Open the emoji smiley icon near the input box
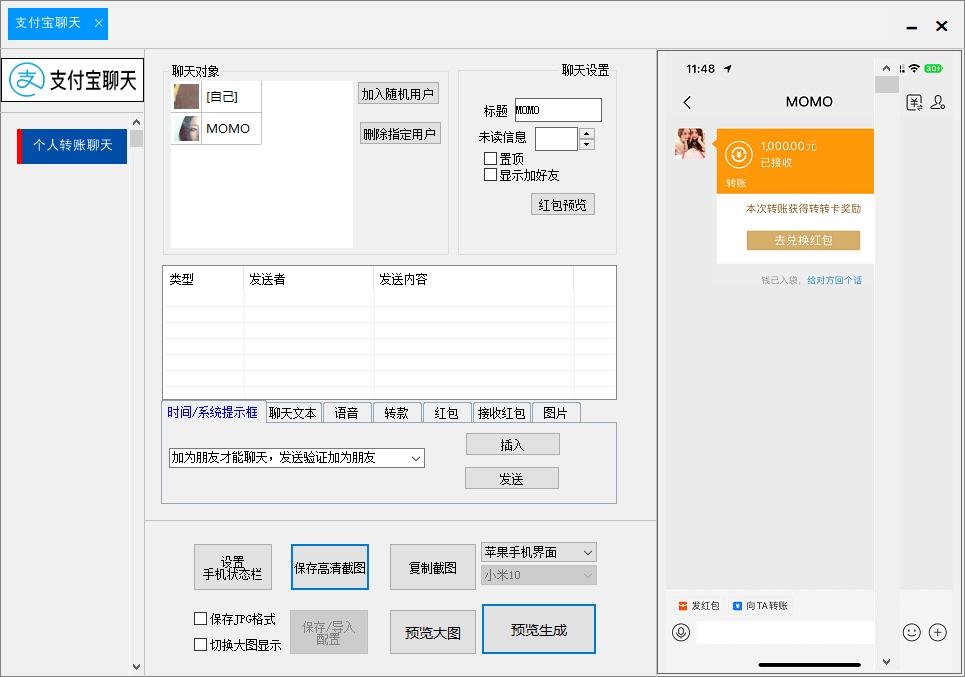The height and width of the screenshot is (677, 965). tap(911, 632)
